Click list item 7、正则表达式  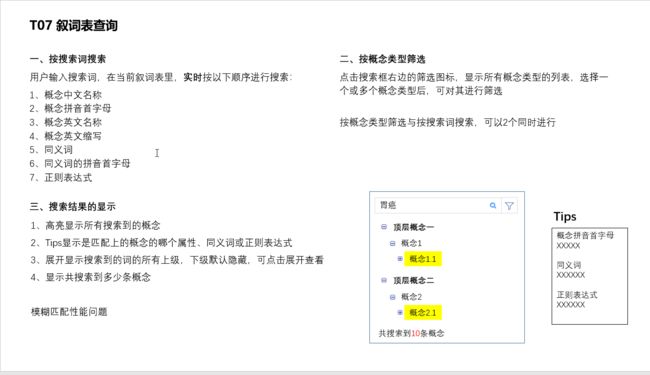[61, 178]
